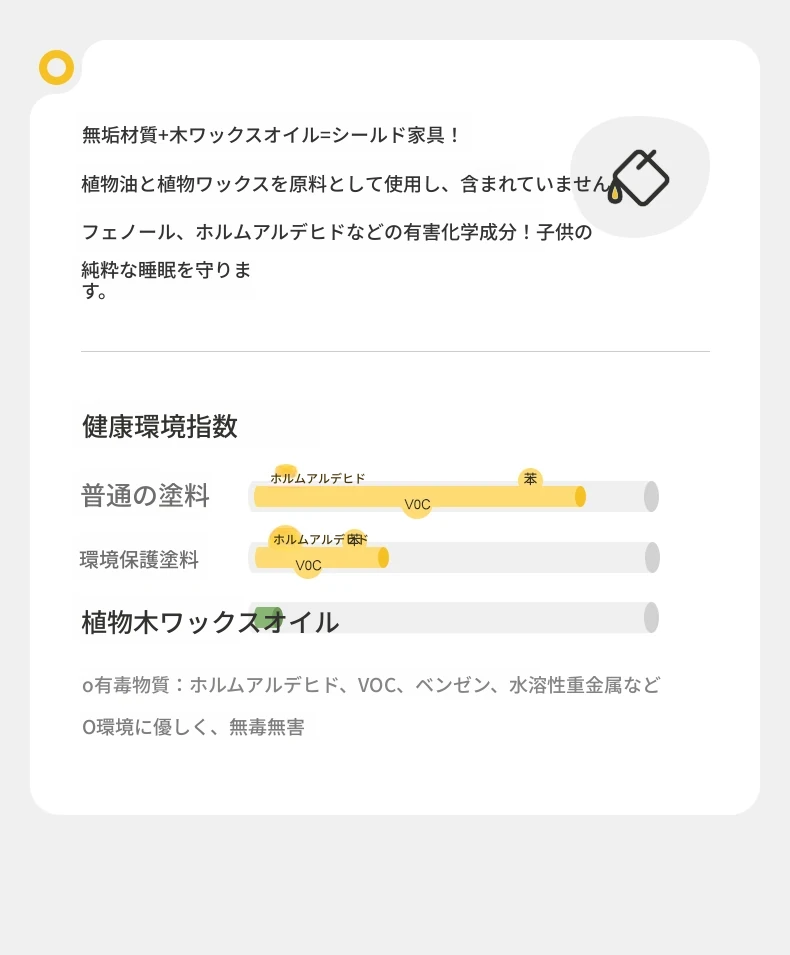Screen dimensions: 790x955
Task: Select the 健康環境指数 heading
Action: pos(160,426)
